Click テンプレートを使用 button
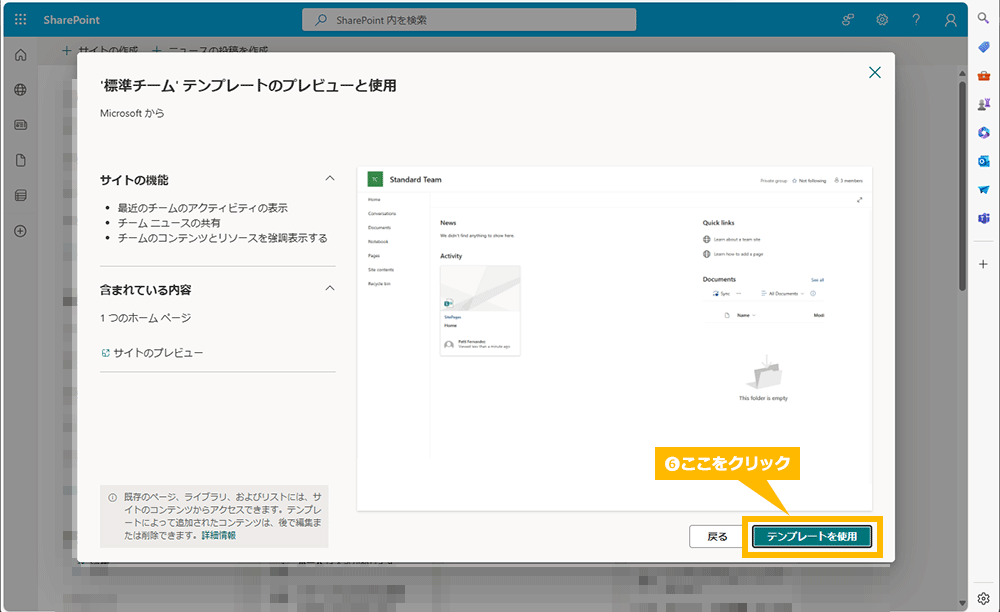This screenshot has width=1000, height=612. (x=812, y=537)
